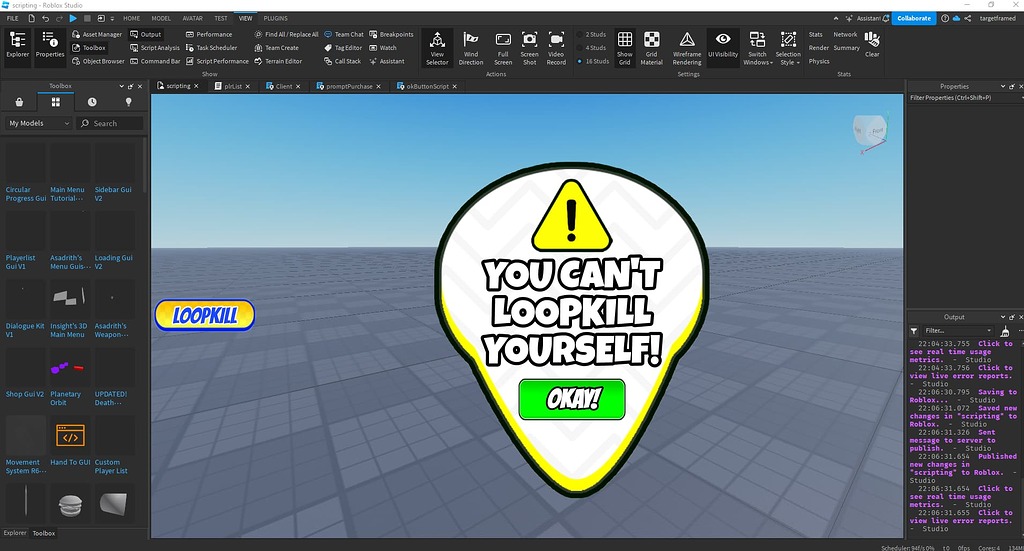Switch to the MODEL ribbon tab
This screenshot has height=551, width=1024.
(x=161, y=18)
